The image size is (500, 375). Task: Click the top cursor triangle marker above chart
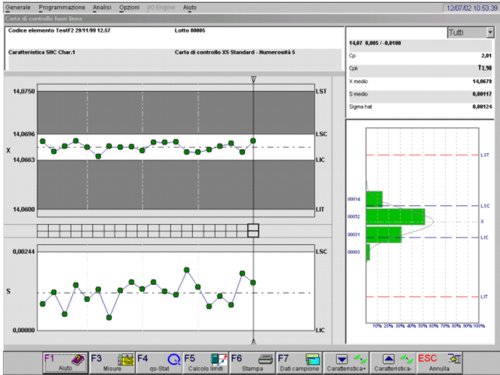[x=253, y=79]
